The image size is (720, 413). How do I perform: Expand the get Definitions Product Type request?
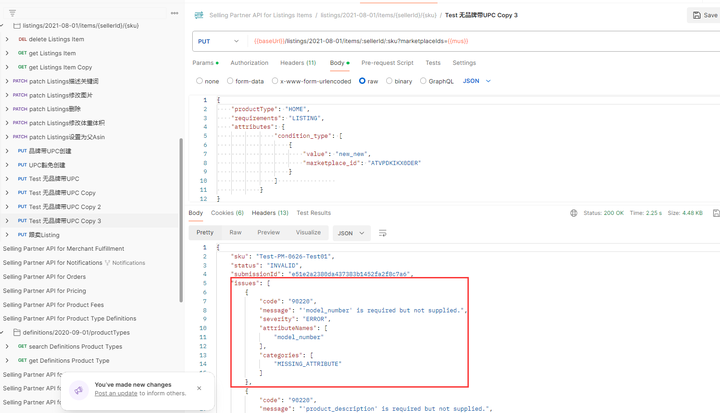tap(7, 361)
